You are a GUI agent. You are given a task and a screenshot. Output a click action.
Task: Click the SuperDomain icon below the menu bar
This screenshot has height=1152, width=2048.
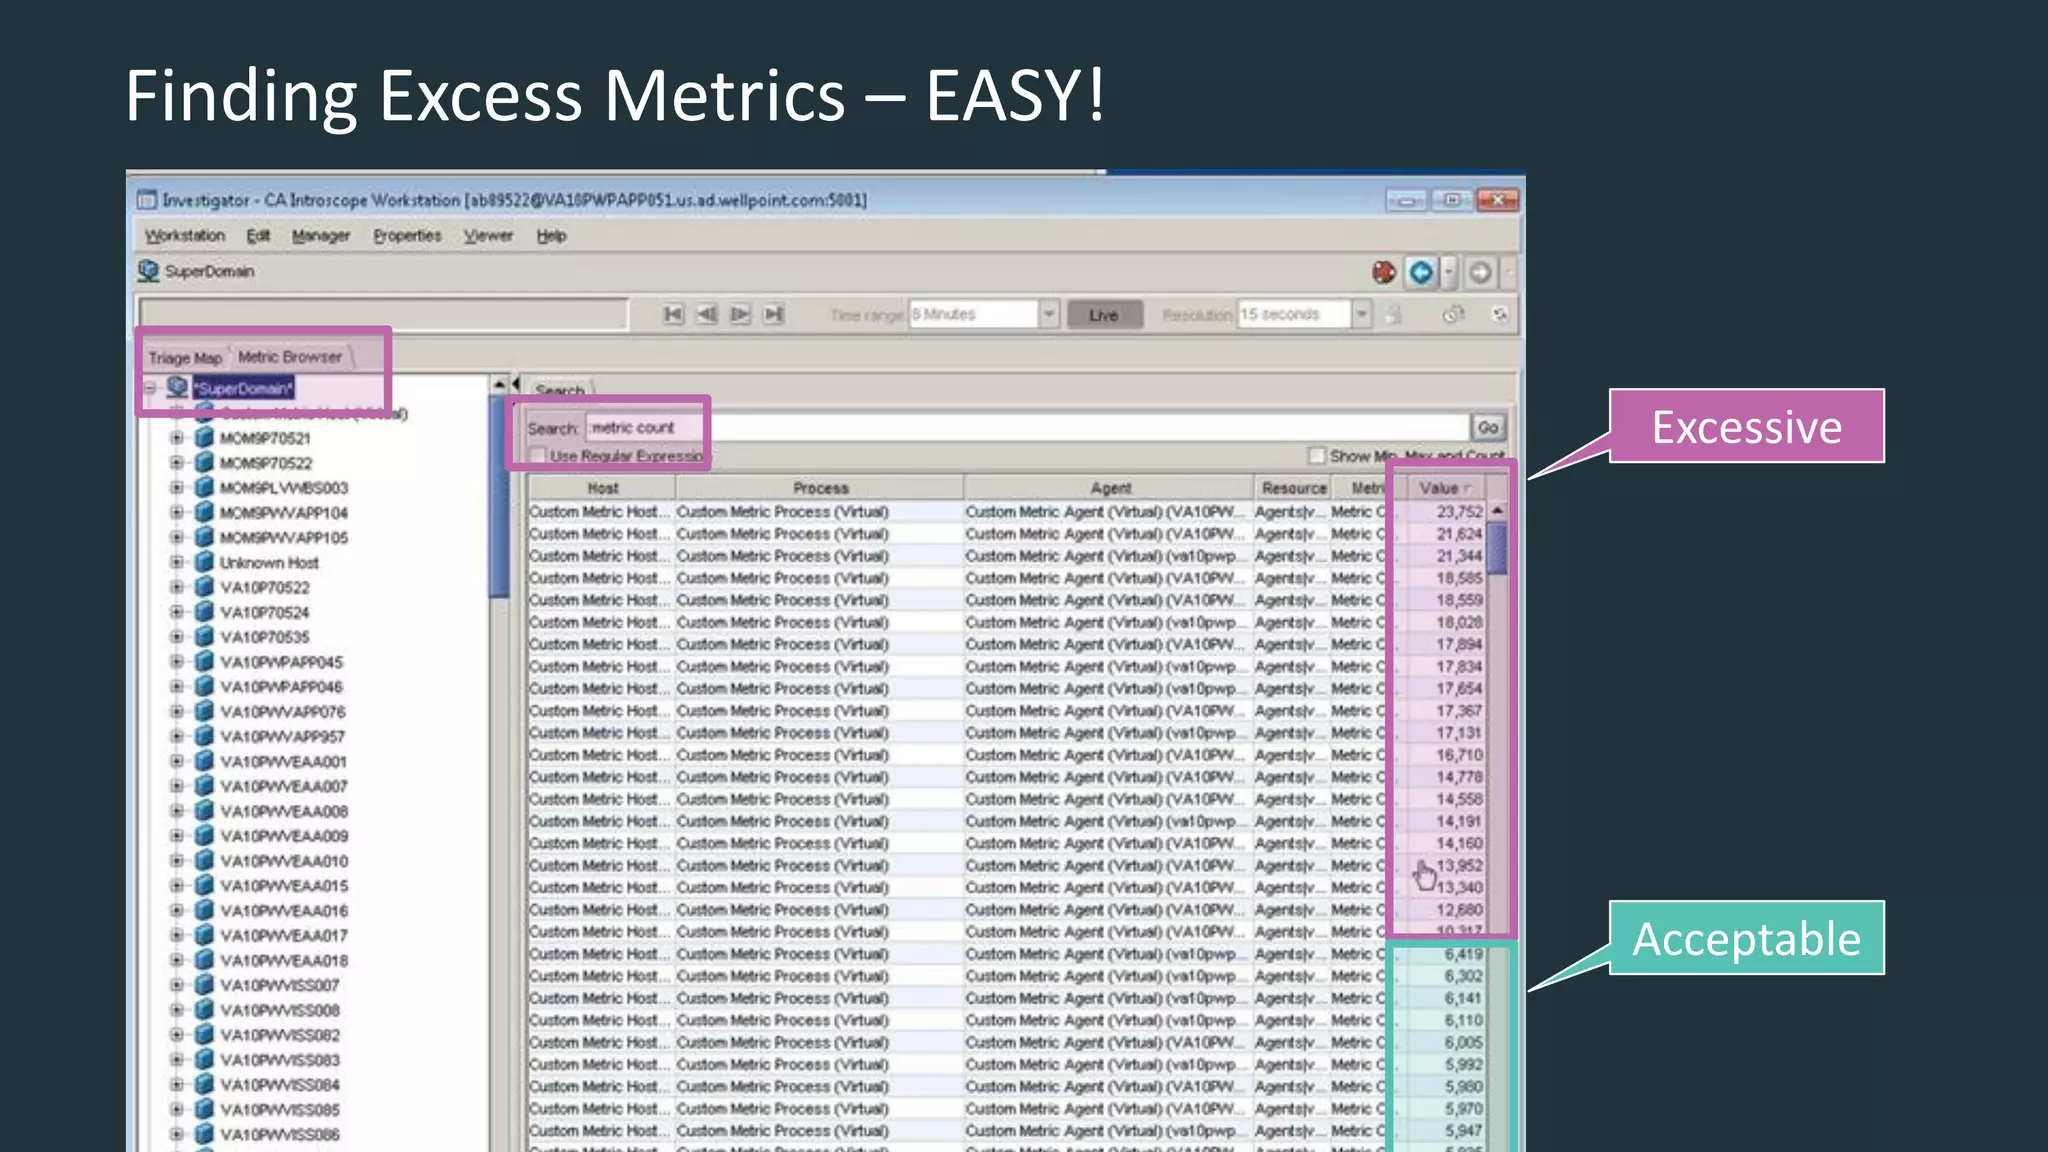[x=149, y=271]
